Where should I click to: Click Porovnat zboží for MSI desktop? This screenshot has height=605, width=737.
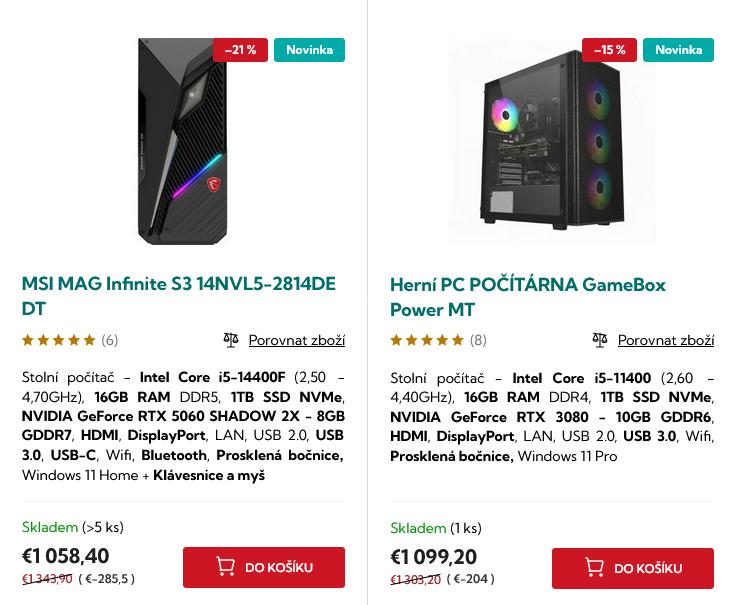(296, 340)
